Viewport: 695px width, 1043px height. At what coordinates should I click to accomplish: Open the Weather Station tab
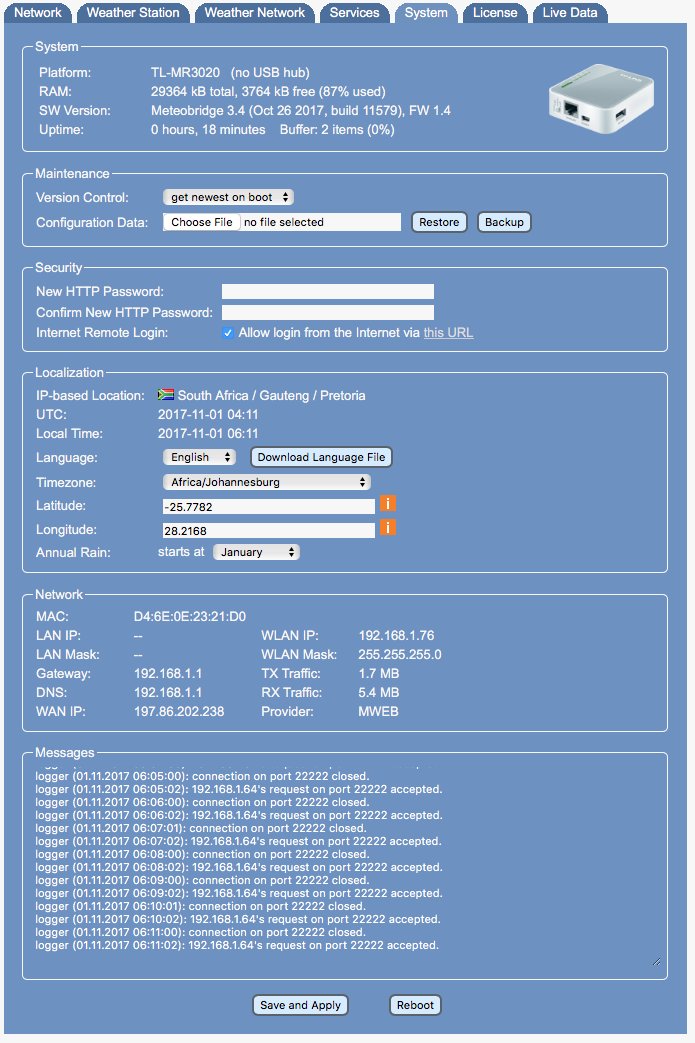133,13
